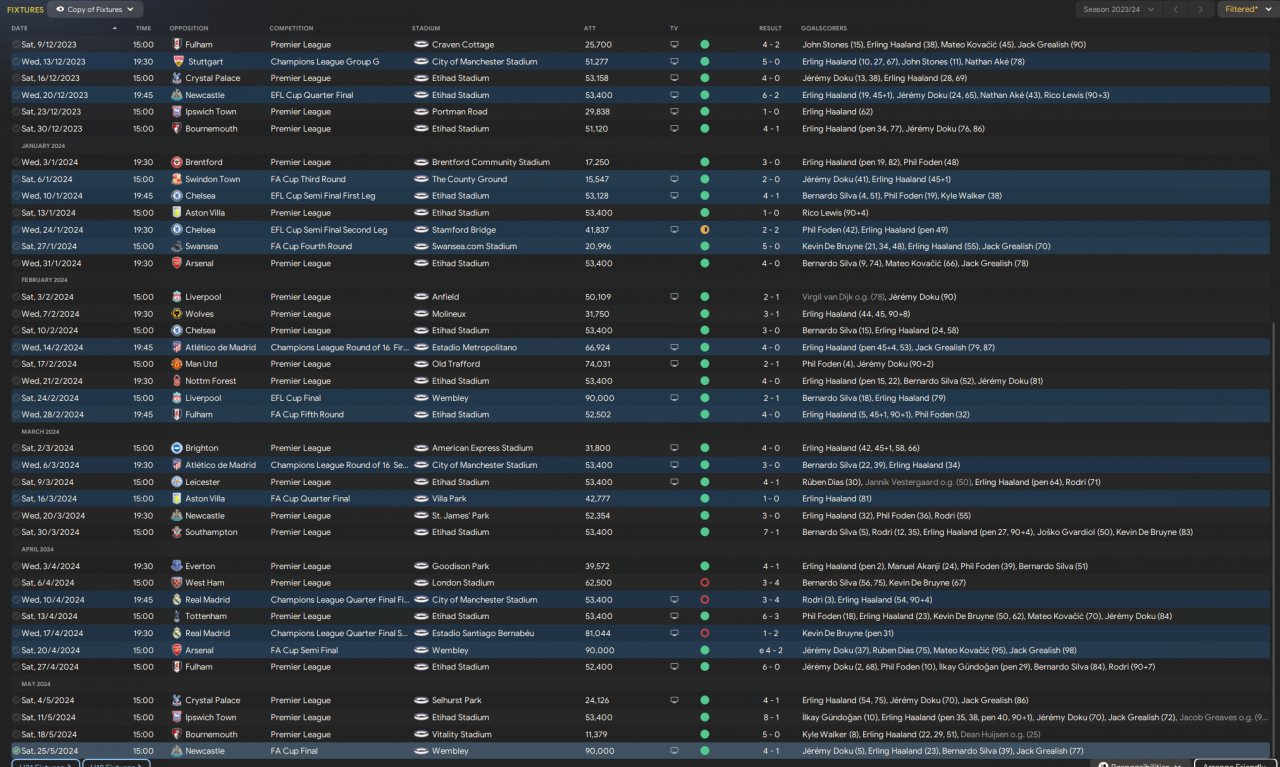1280x767 pixels.
Task: Open the Brentford club badge
Action: coord(177,162)
